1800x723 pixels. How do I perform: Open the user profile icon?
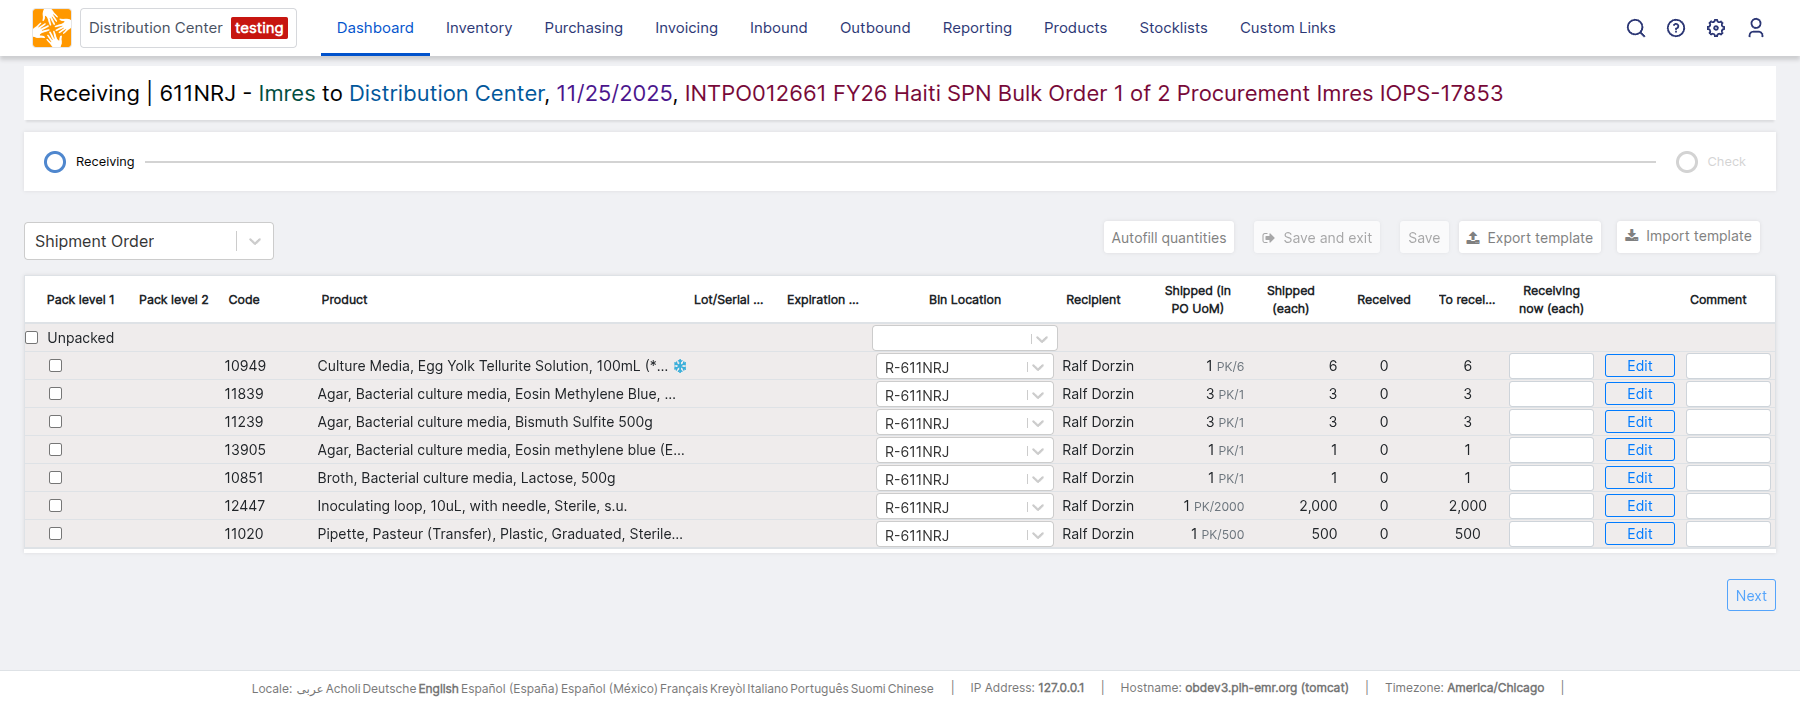[1756, 28]
